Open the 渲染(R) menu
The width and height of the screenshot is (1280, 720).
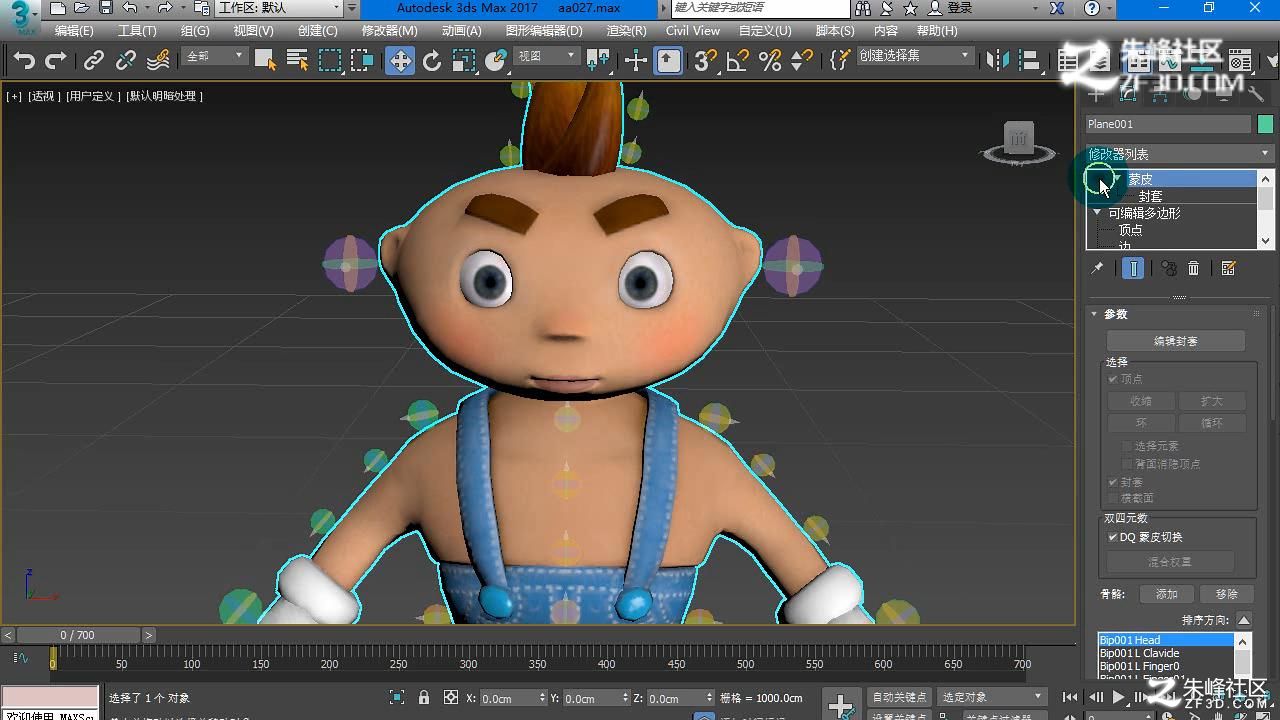pos(627,31)
